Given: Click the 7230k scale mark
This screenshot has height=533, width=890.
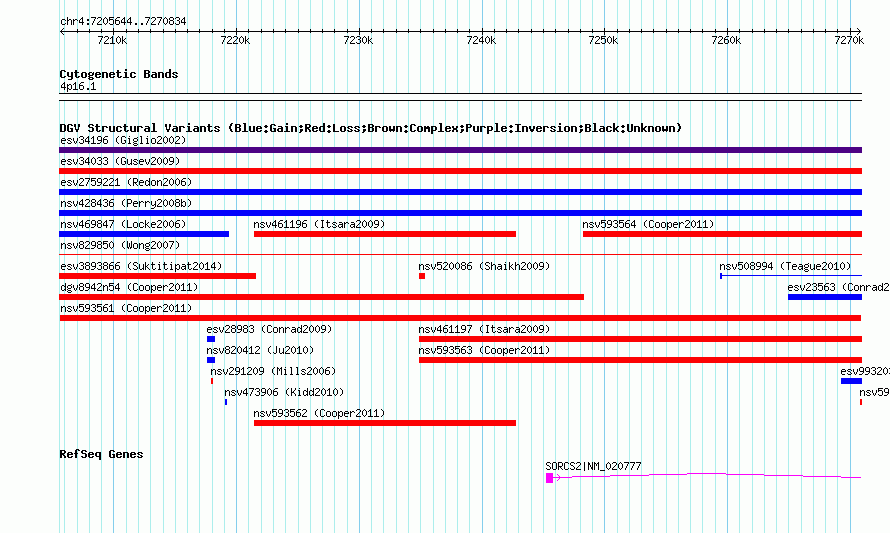Looking at the screenshot, I should 358,40.
